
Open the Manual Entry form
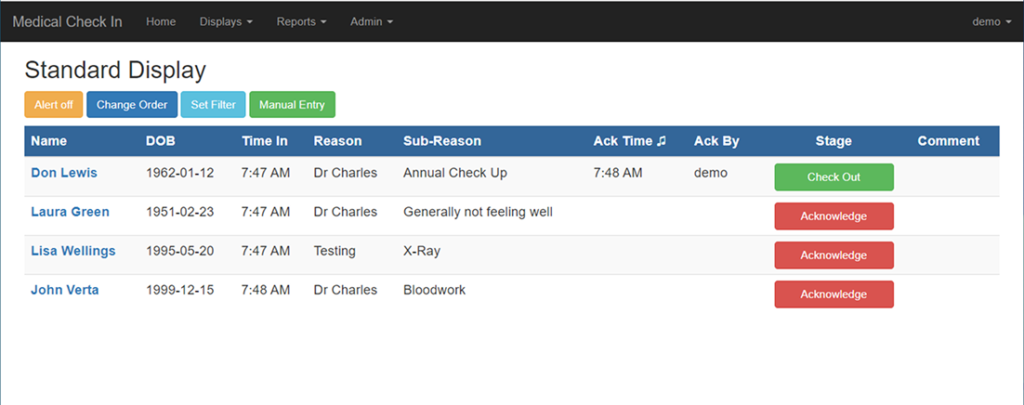[x=292, y=105]
